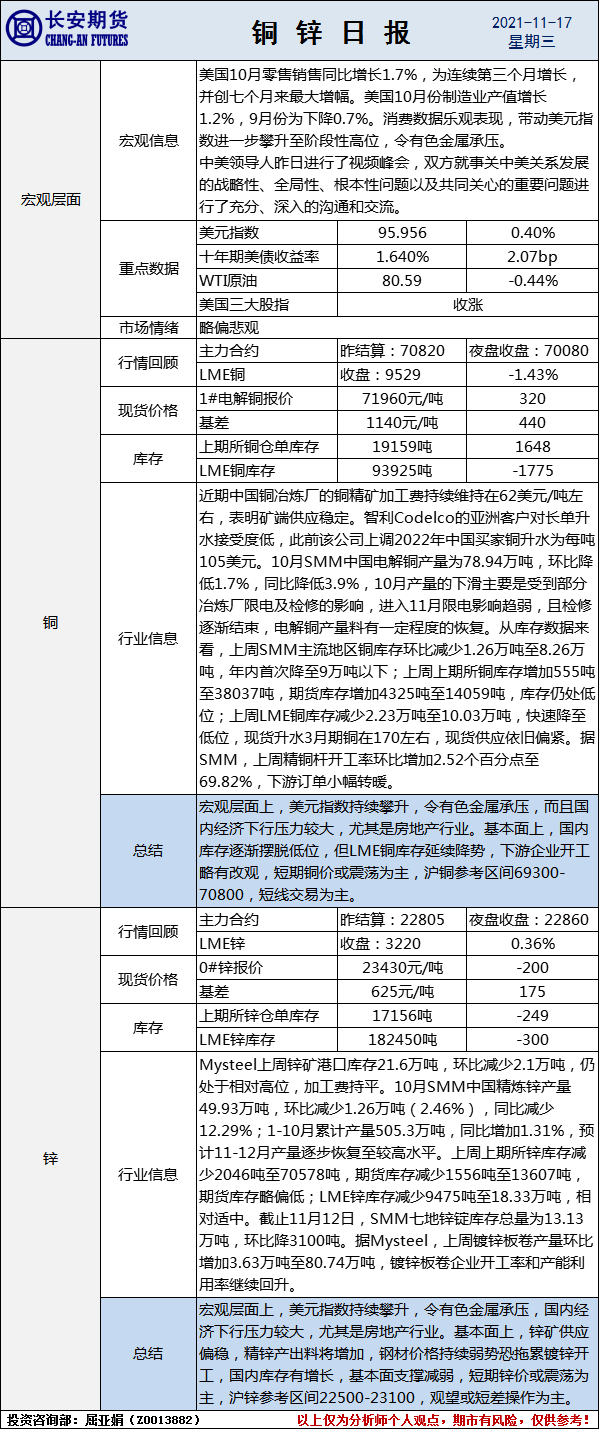Select the 铜锌日报 report title

click(331, 32)
